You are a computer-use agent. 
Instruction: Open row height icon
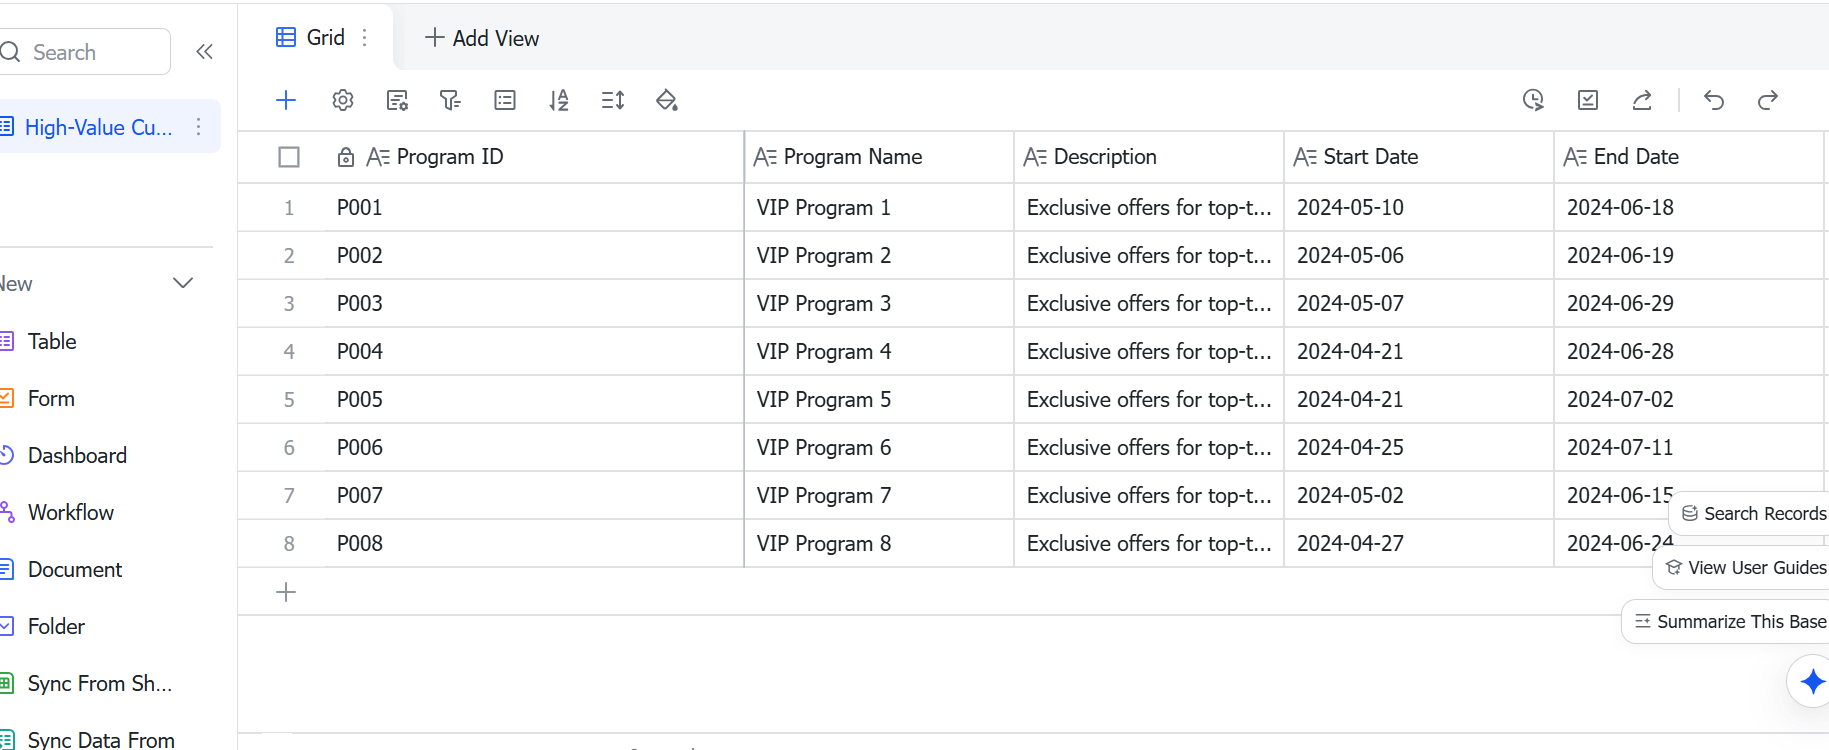click(613, 100)
